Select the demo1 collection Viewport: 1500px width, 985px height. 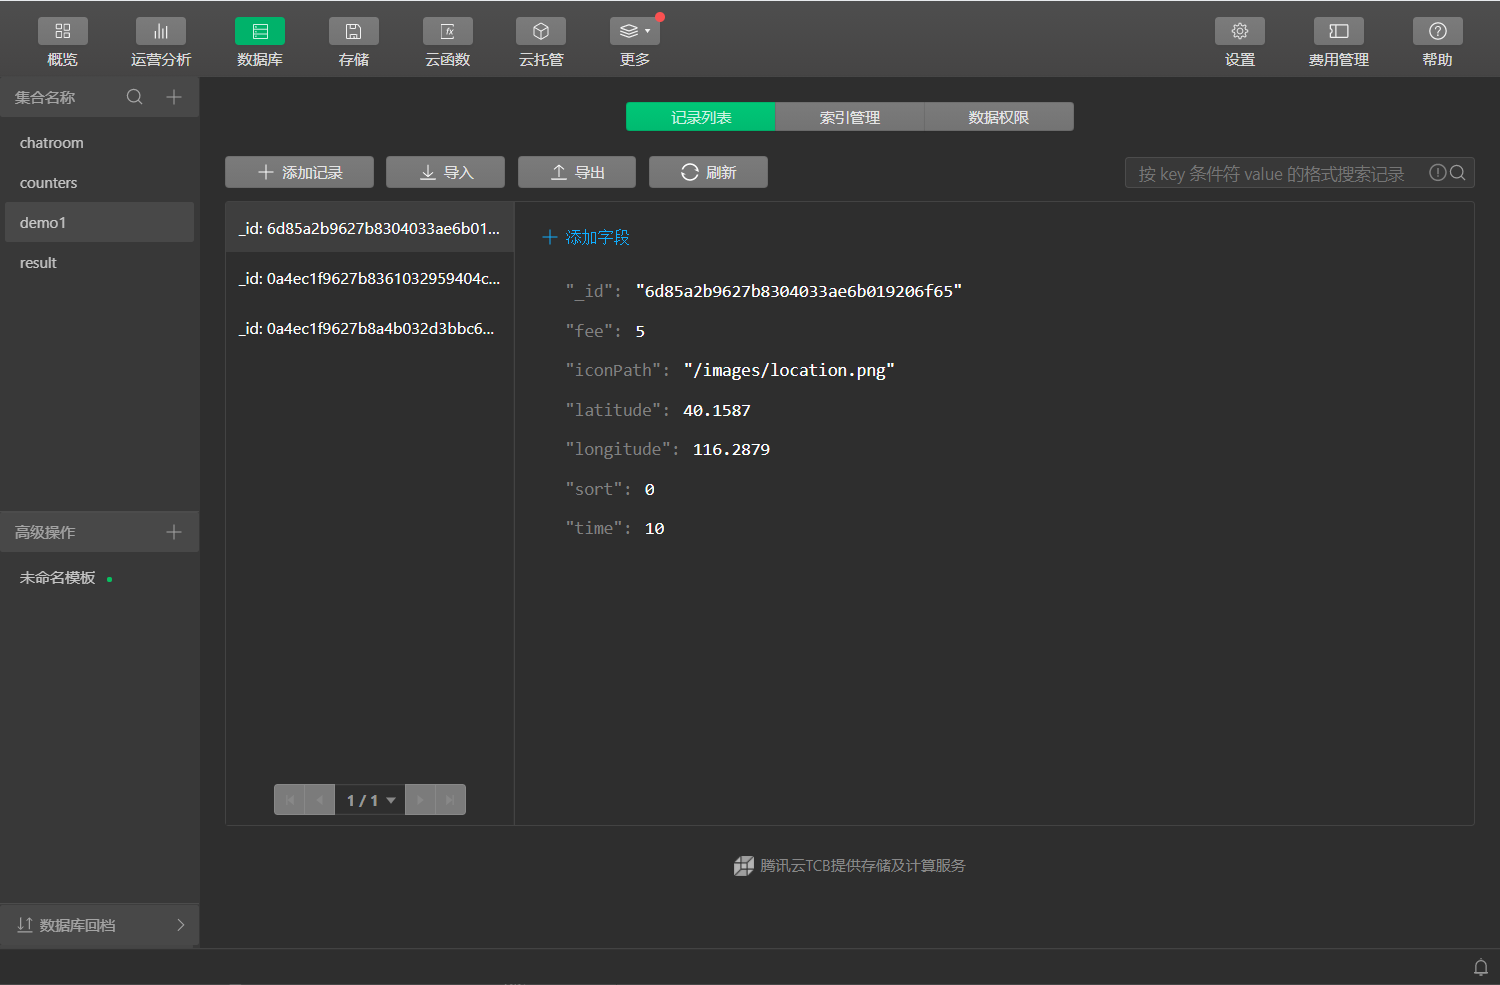(99, 222)
